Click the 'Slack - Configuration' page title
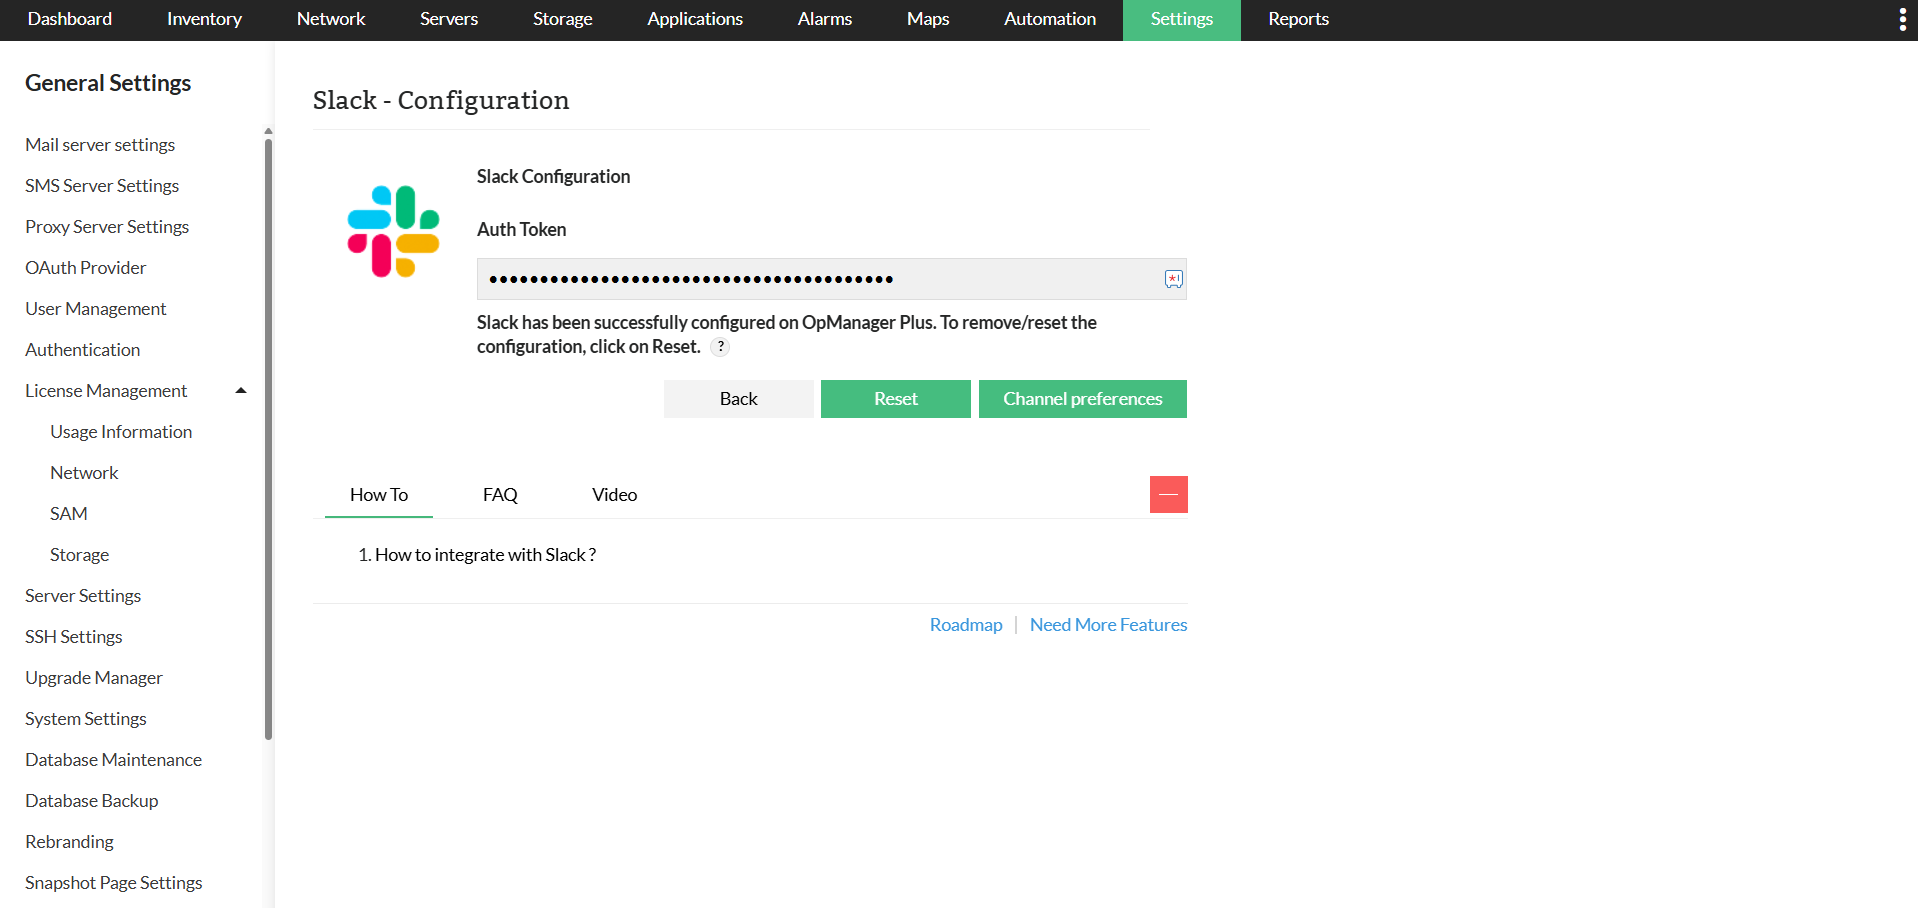Image resolution: width=1918 pixels, height=908 pixels. click(441, 100)
